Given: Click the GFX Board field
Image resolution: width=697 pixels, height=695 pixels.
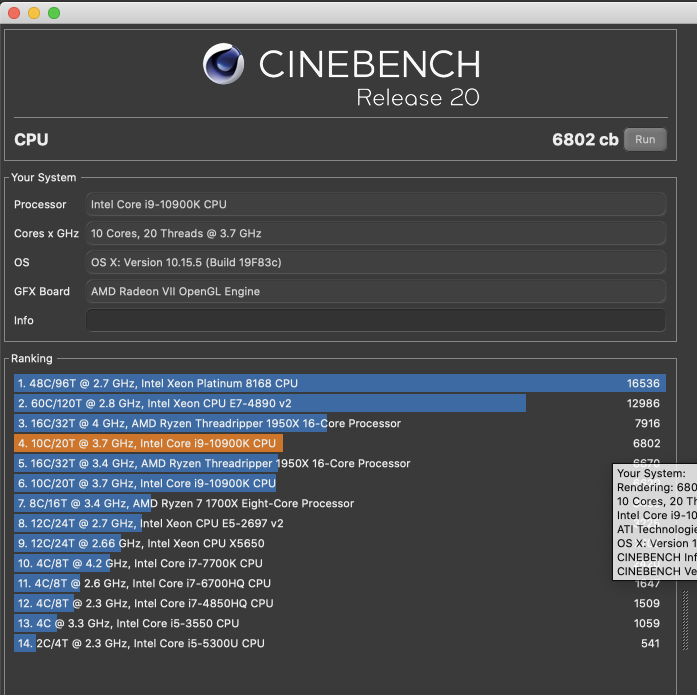Looking at the screenshot, I should 376,292.
